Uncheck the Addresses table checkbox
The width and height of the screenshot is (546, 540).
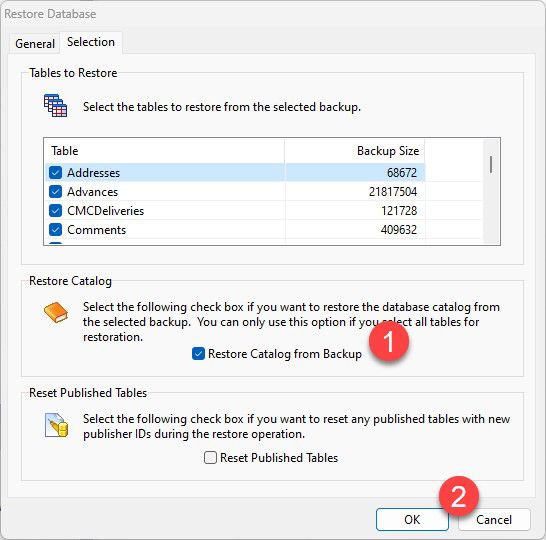click(55, 173)
